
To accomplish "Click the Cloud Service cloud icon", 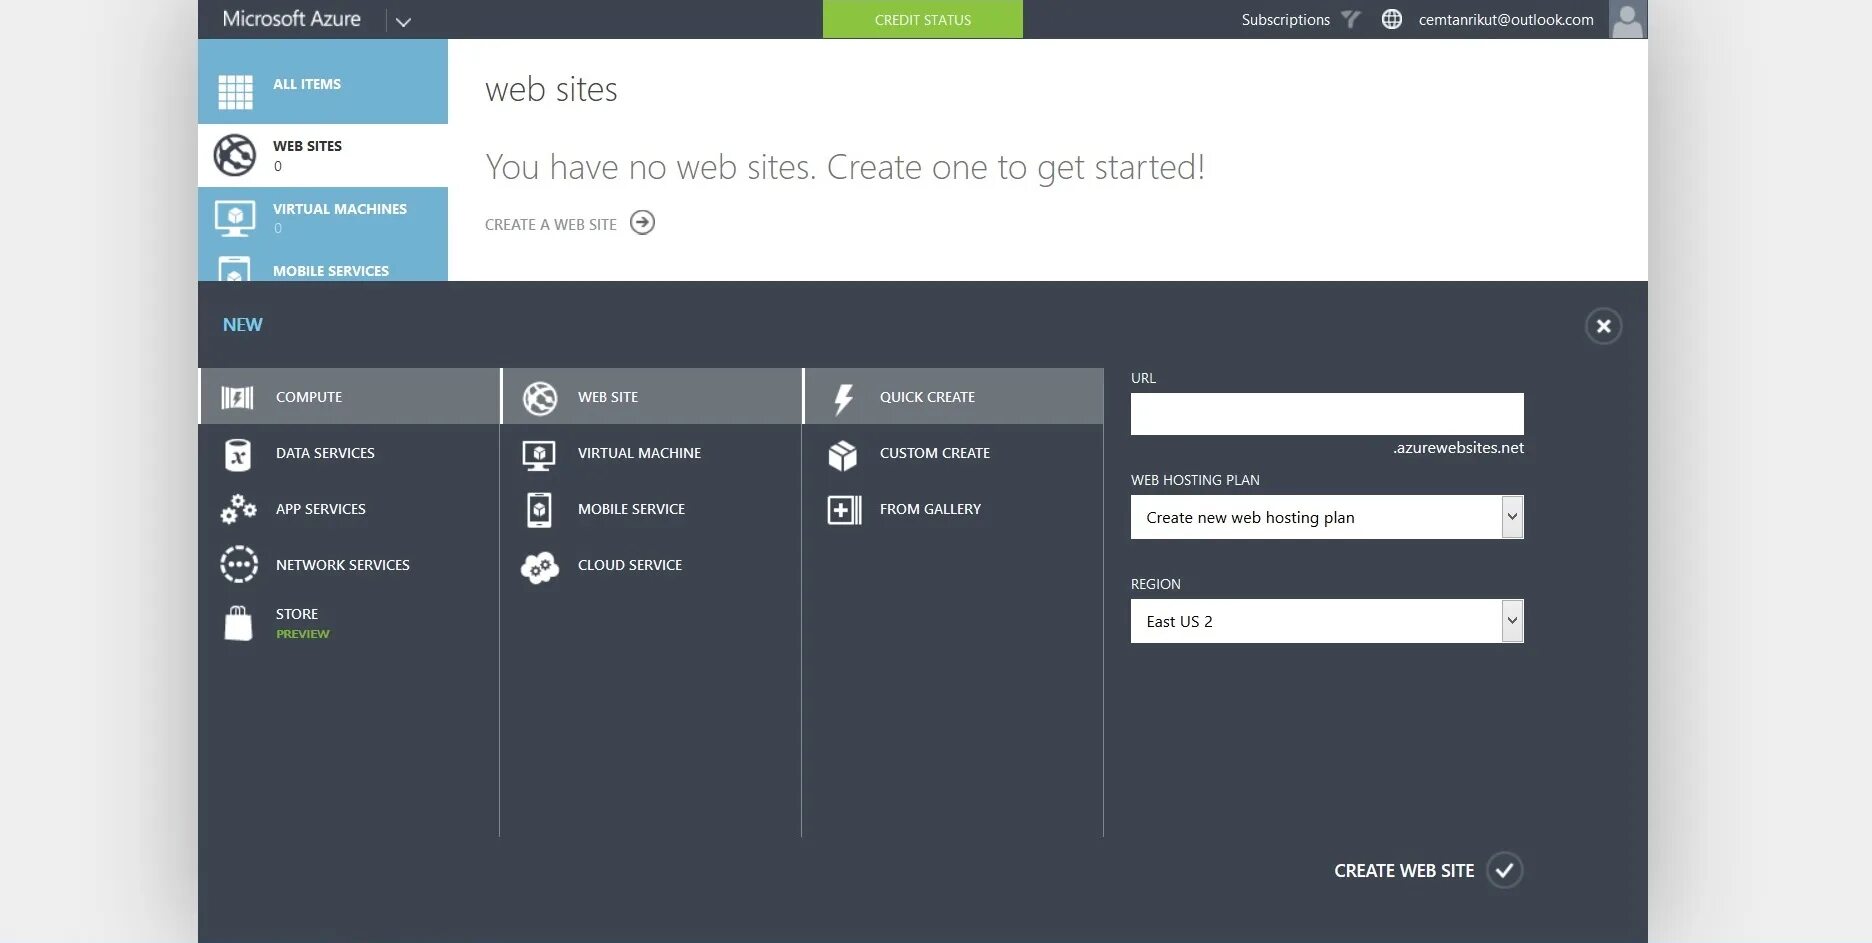I will pos(540,567).
